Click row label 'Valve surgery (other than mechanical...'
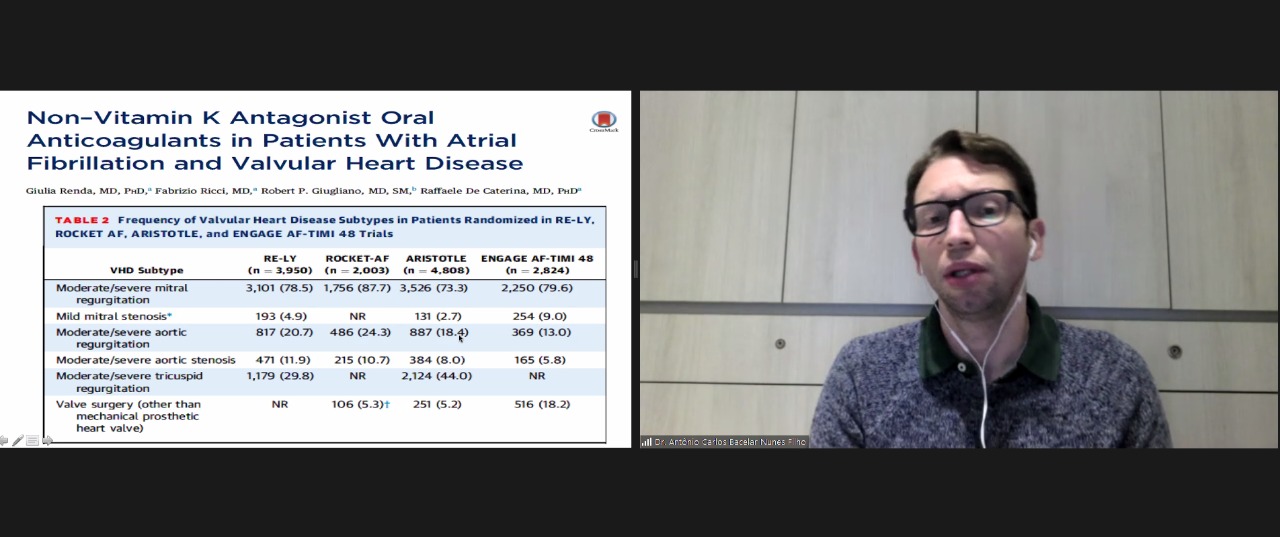The height and width of the screenshot is (537, 1280). click(x=128, y=416)
